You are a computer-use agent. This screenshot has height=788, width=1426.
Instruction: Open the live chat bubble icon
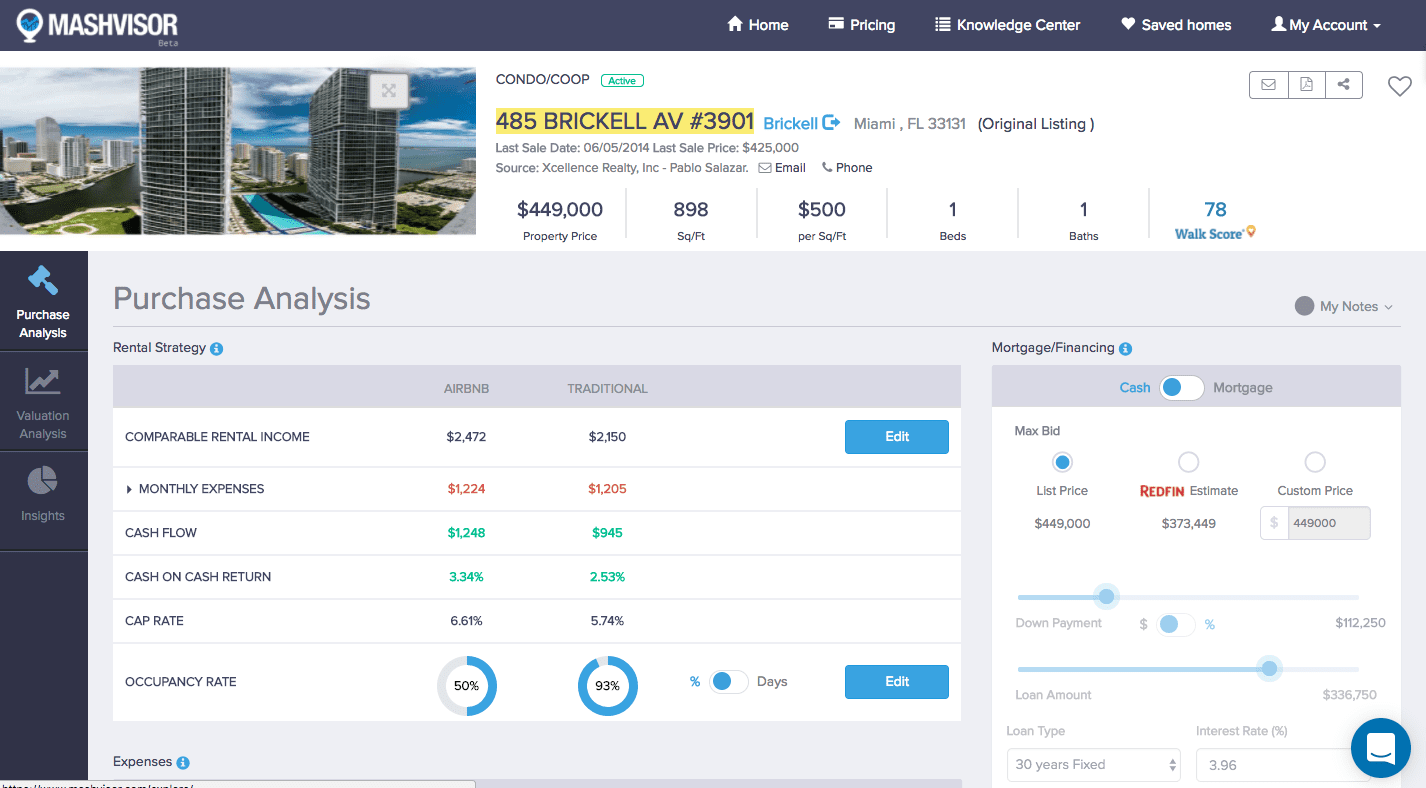point(1380,748)
